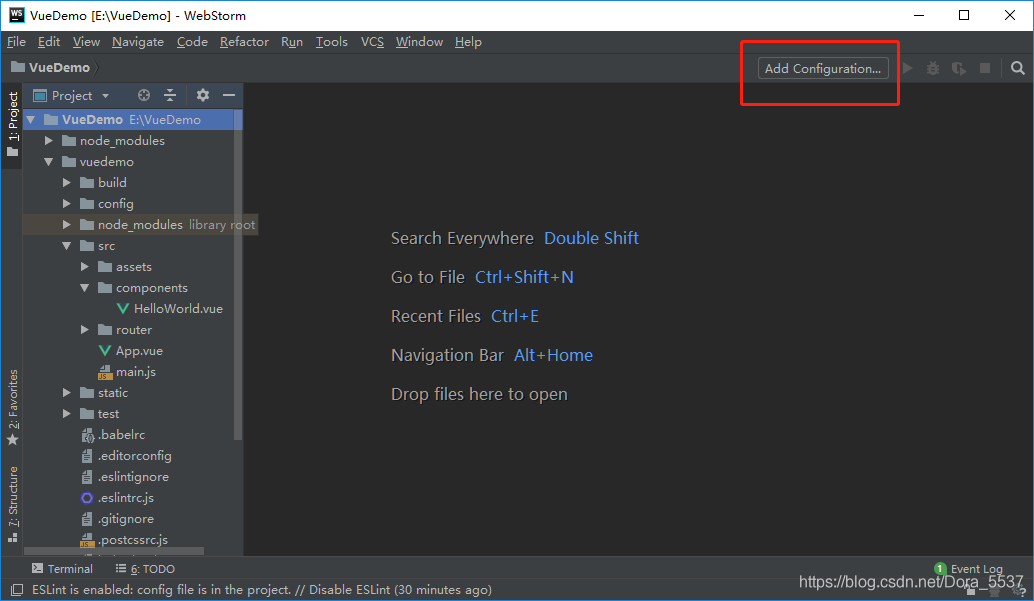Toggle the 2: Favorites side tab
The image size is (1034, 601).
click(13, 408)
